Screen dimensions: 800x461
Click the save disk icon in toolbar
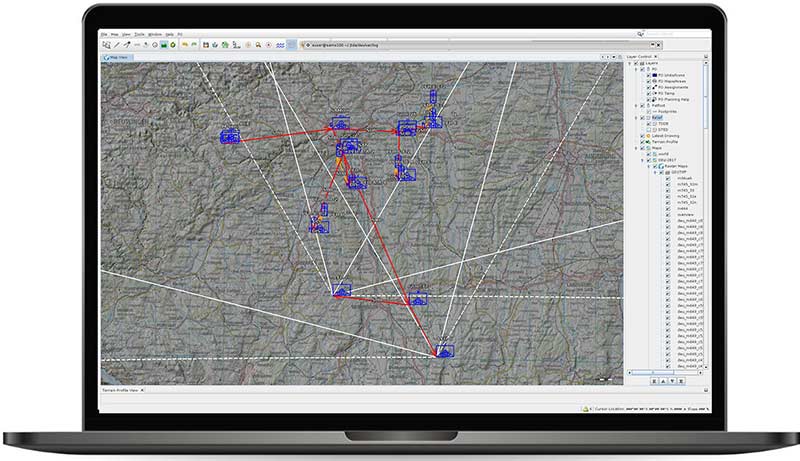coord(205,45)
